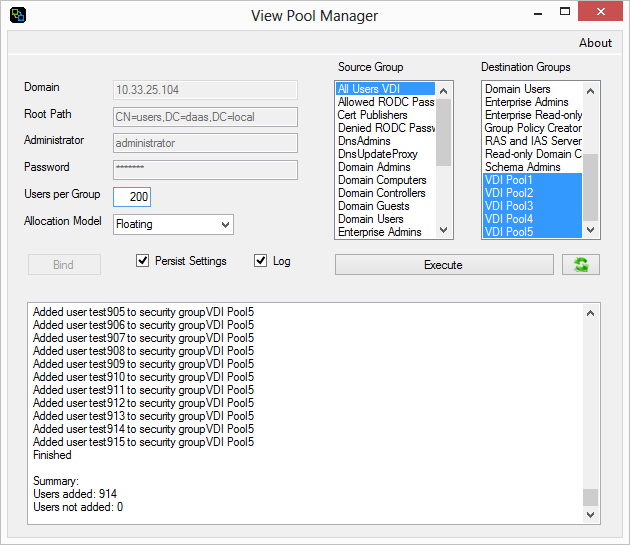Click the Password input field

[205, 170]
